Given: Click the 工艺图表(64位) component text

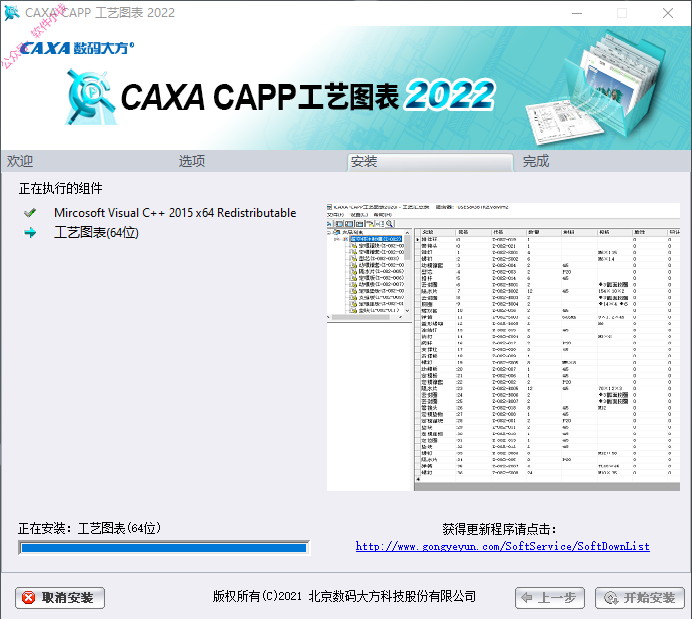Looking at the screenshot, I should coord(96,233).
